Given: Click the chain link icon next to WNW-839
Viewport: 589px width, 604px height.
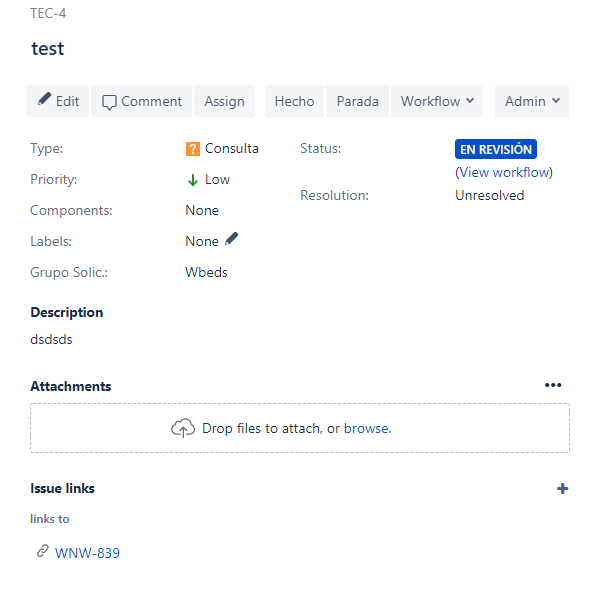Looking at the screenshot, I should [x=43, y=551].
